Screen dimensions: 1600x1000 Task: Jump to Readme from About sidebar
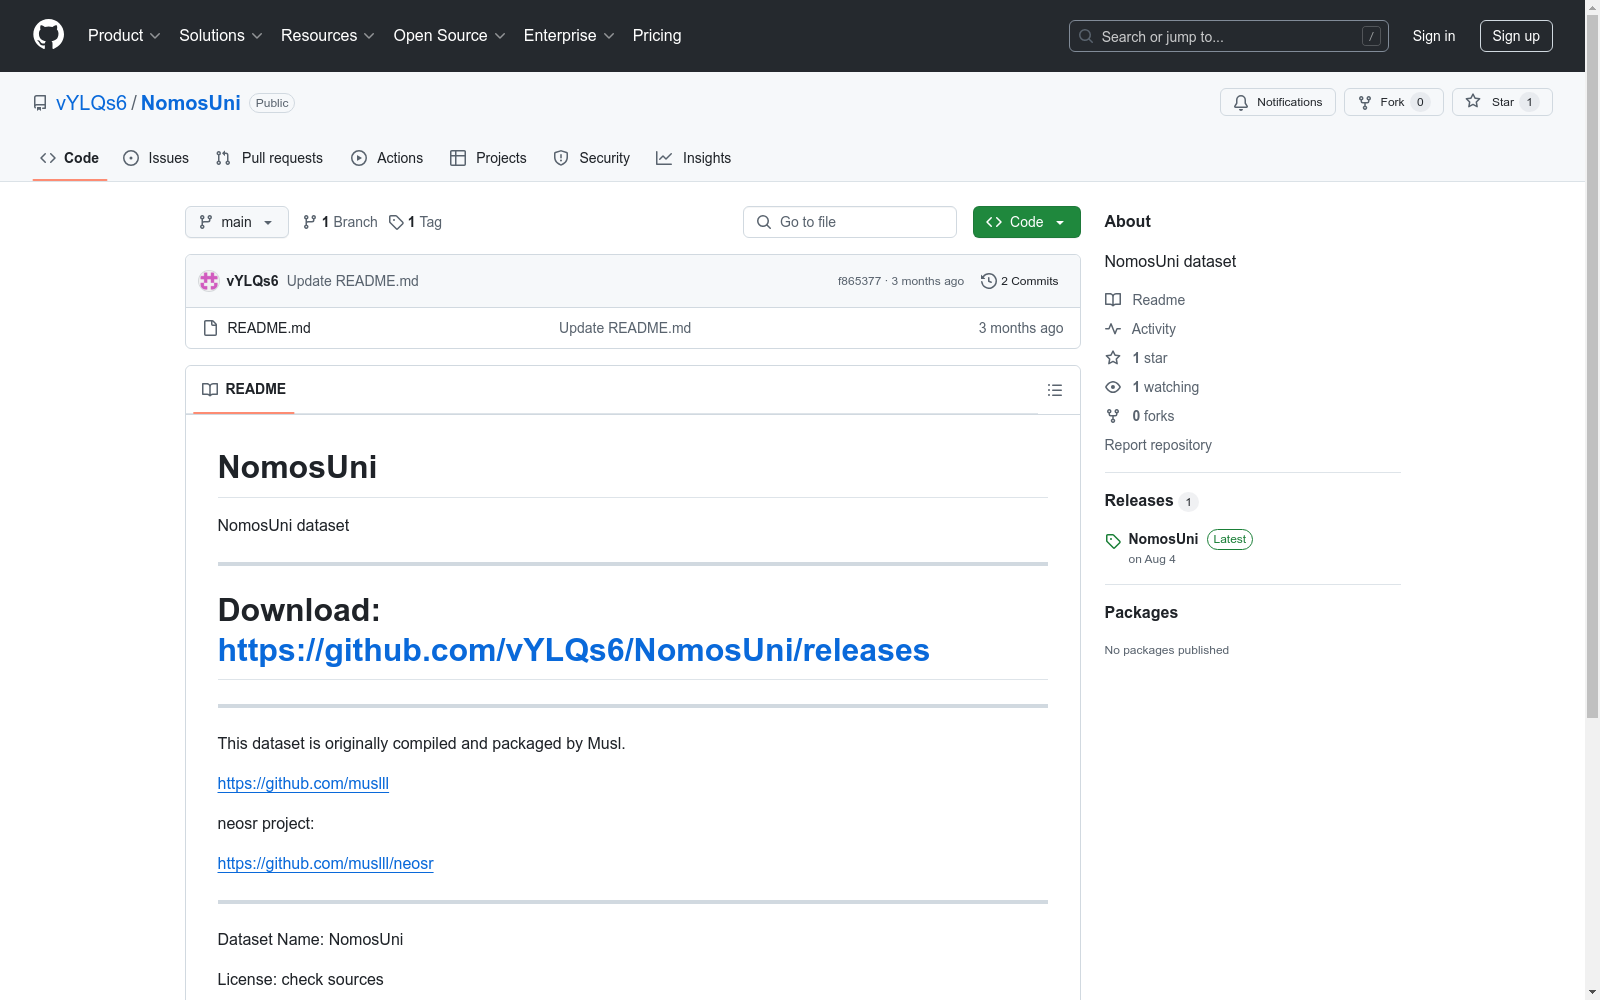click(x=1145, y=300)
